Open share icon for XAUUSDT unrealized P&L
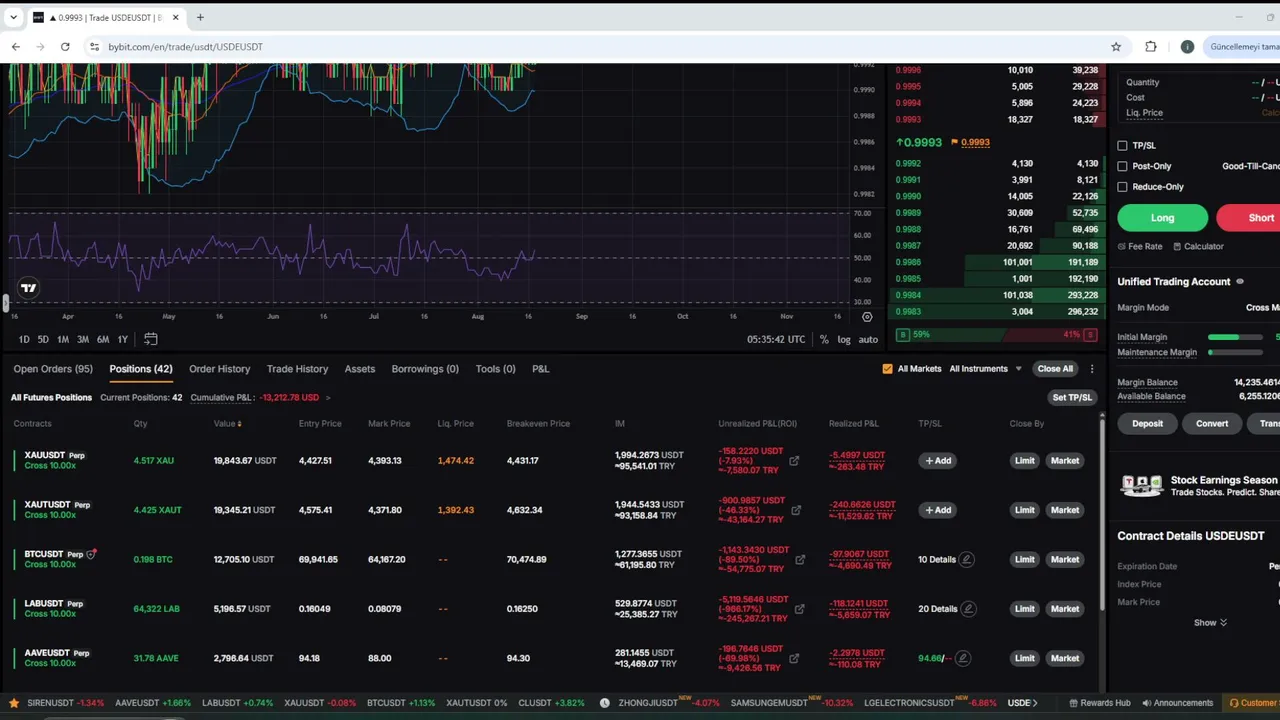The image size is (1280, 720). point(794,461)
